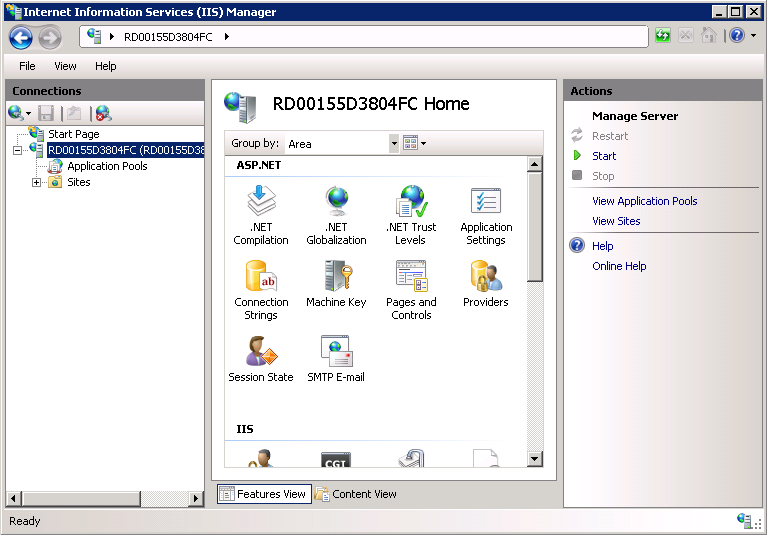
Task: Collapse the RD00155D3804FC server node
Action: [x=17, y=150]
